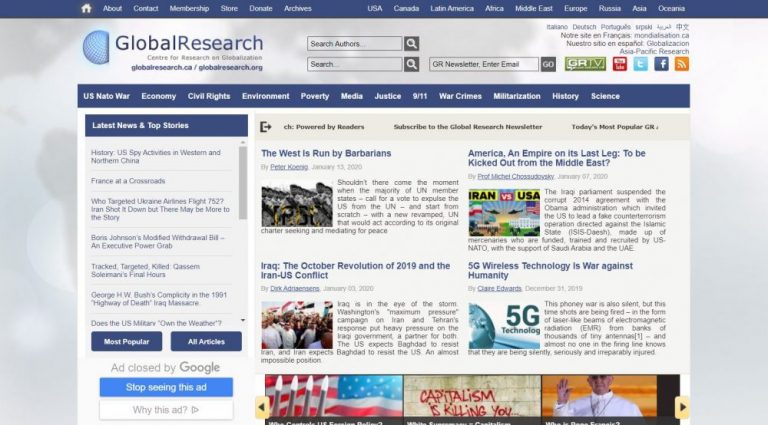
Task: Click the Search Authors magnifier icon
Action: click(x=411, y=44)
